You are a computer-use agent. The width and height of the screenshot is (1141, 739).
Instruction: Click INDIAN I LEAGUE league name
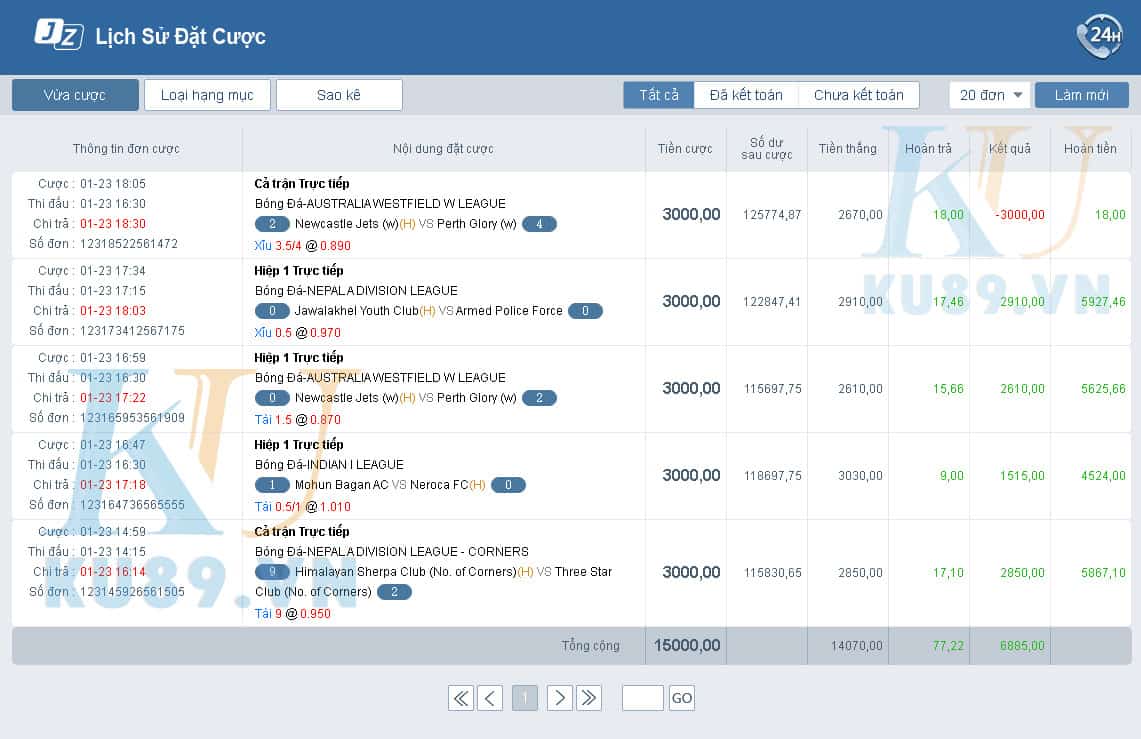[x=355, y=465]
